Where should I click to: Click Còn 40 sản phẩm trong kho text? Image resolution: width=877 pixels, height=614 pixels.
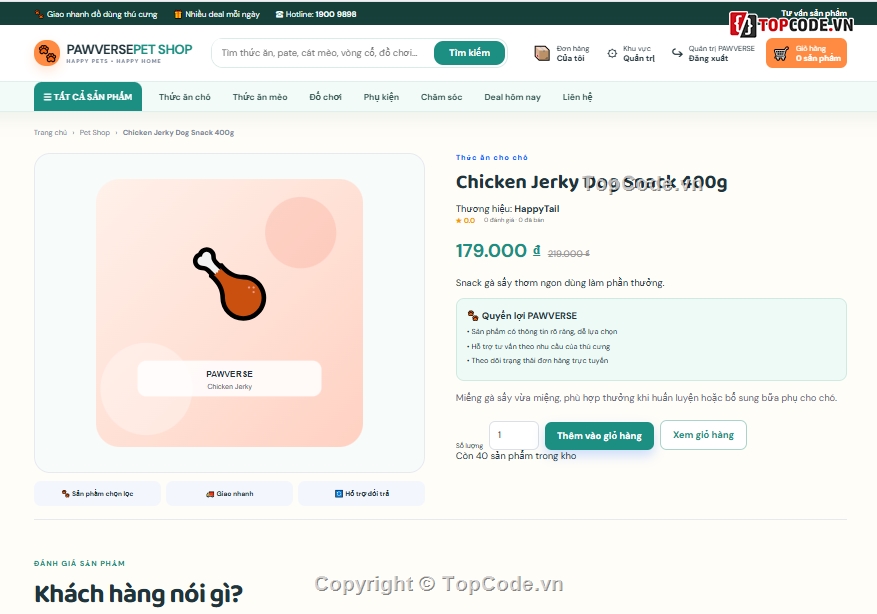516,456
